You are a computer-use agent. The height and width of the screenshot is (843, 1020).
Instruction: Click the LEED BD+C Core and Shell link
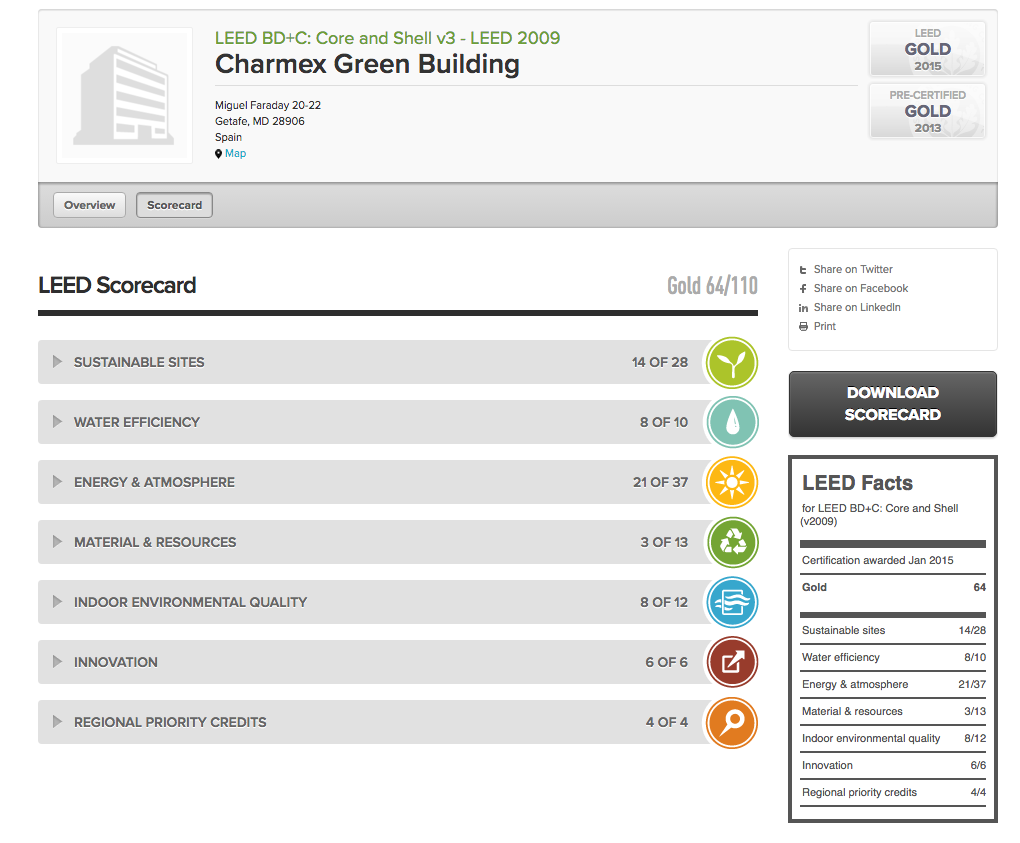point(387,38)
